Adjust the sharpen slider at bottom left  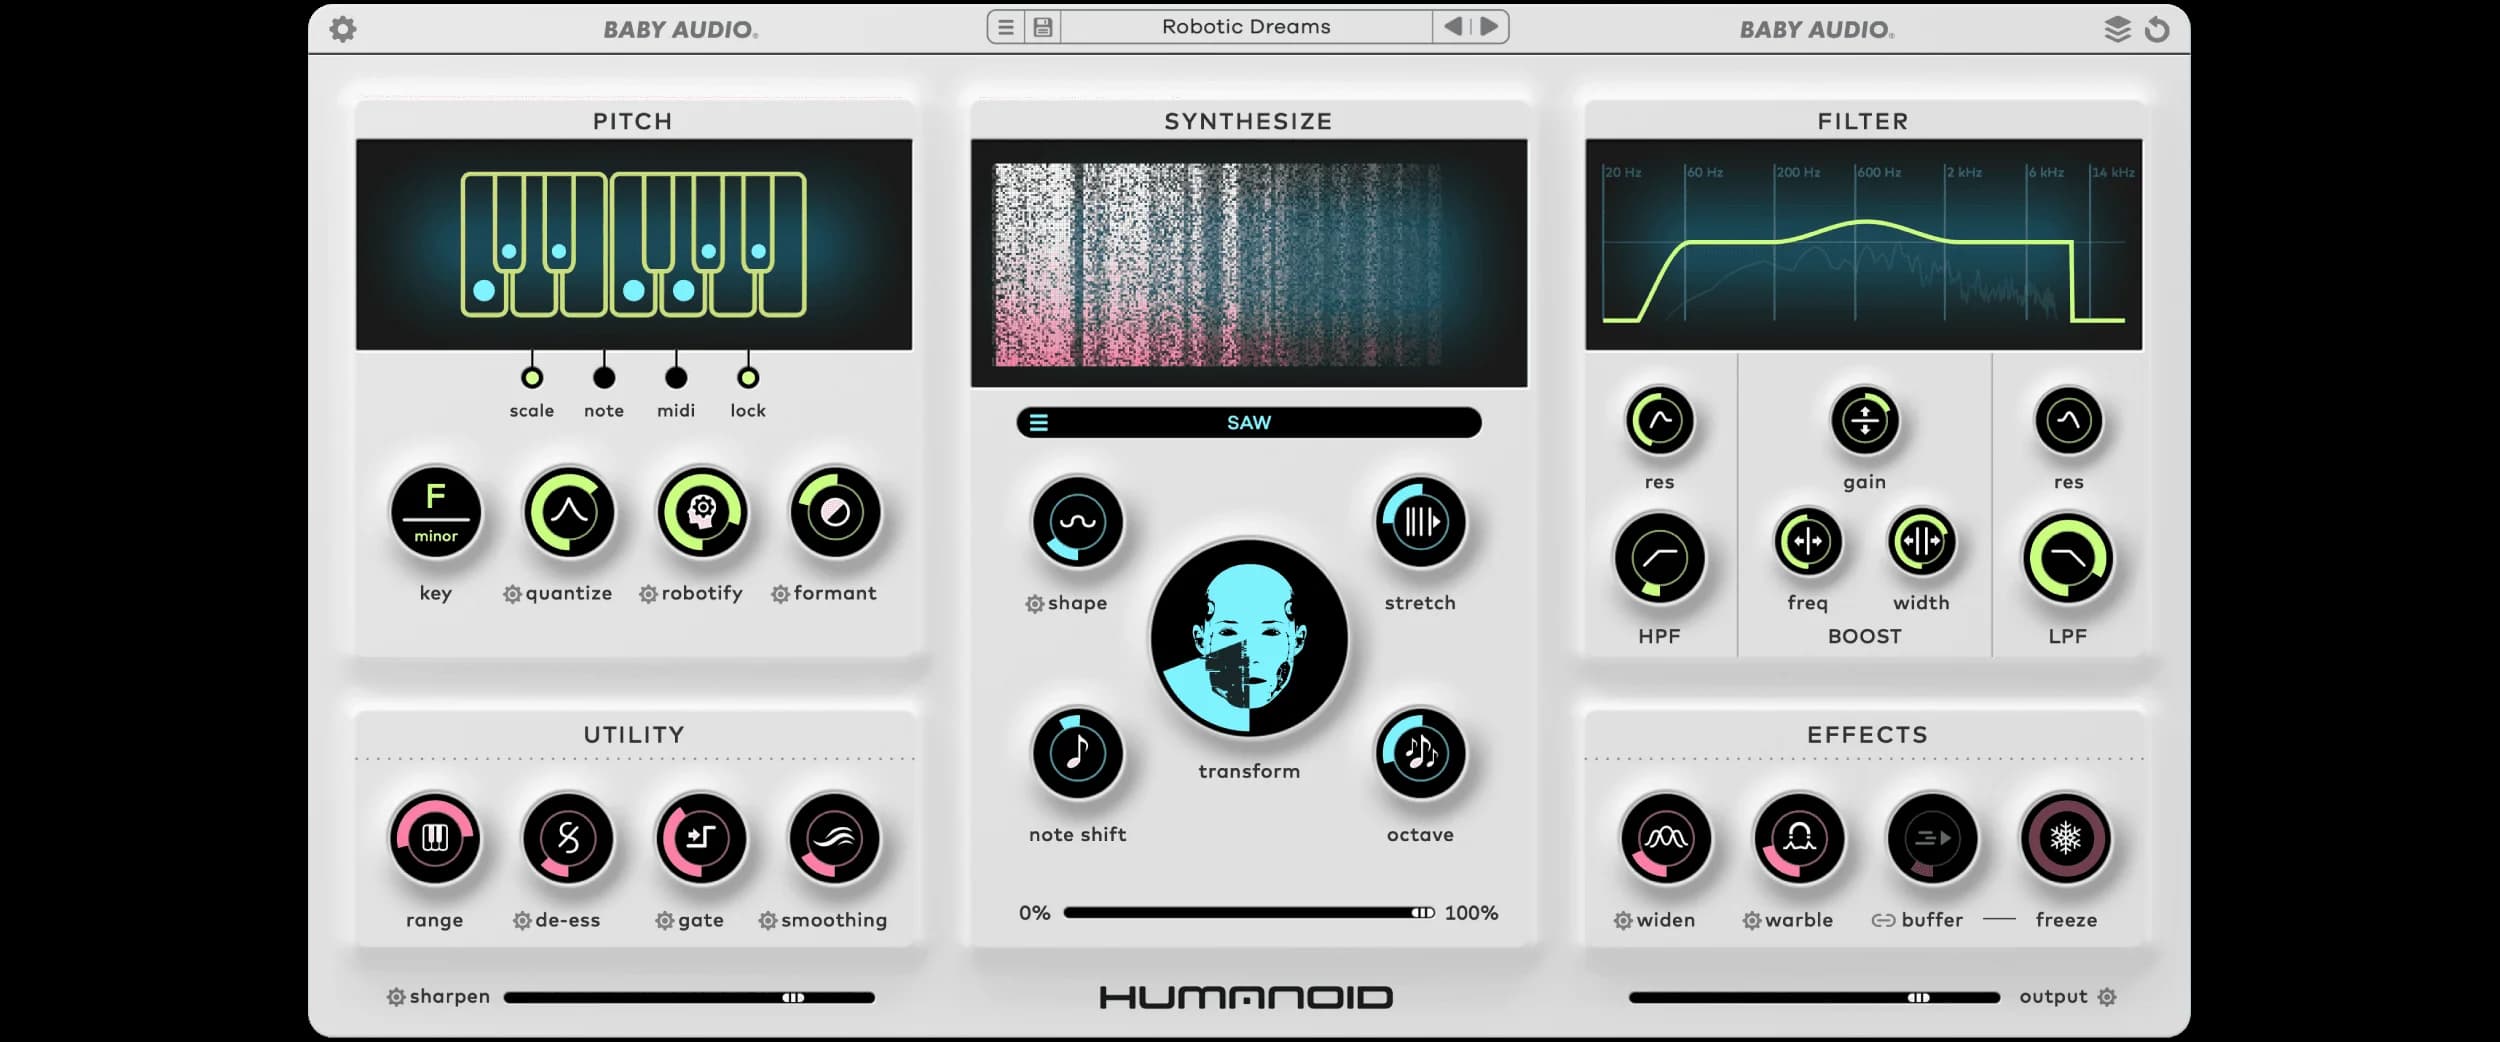[793, 996]
